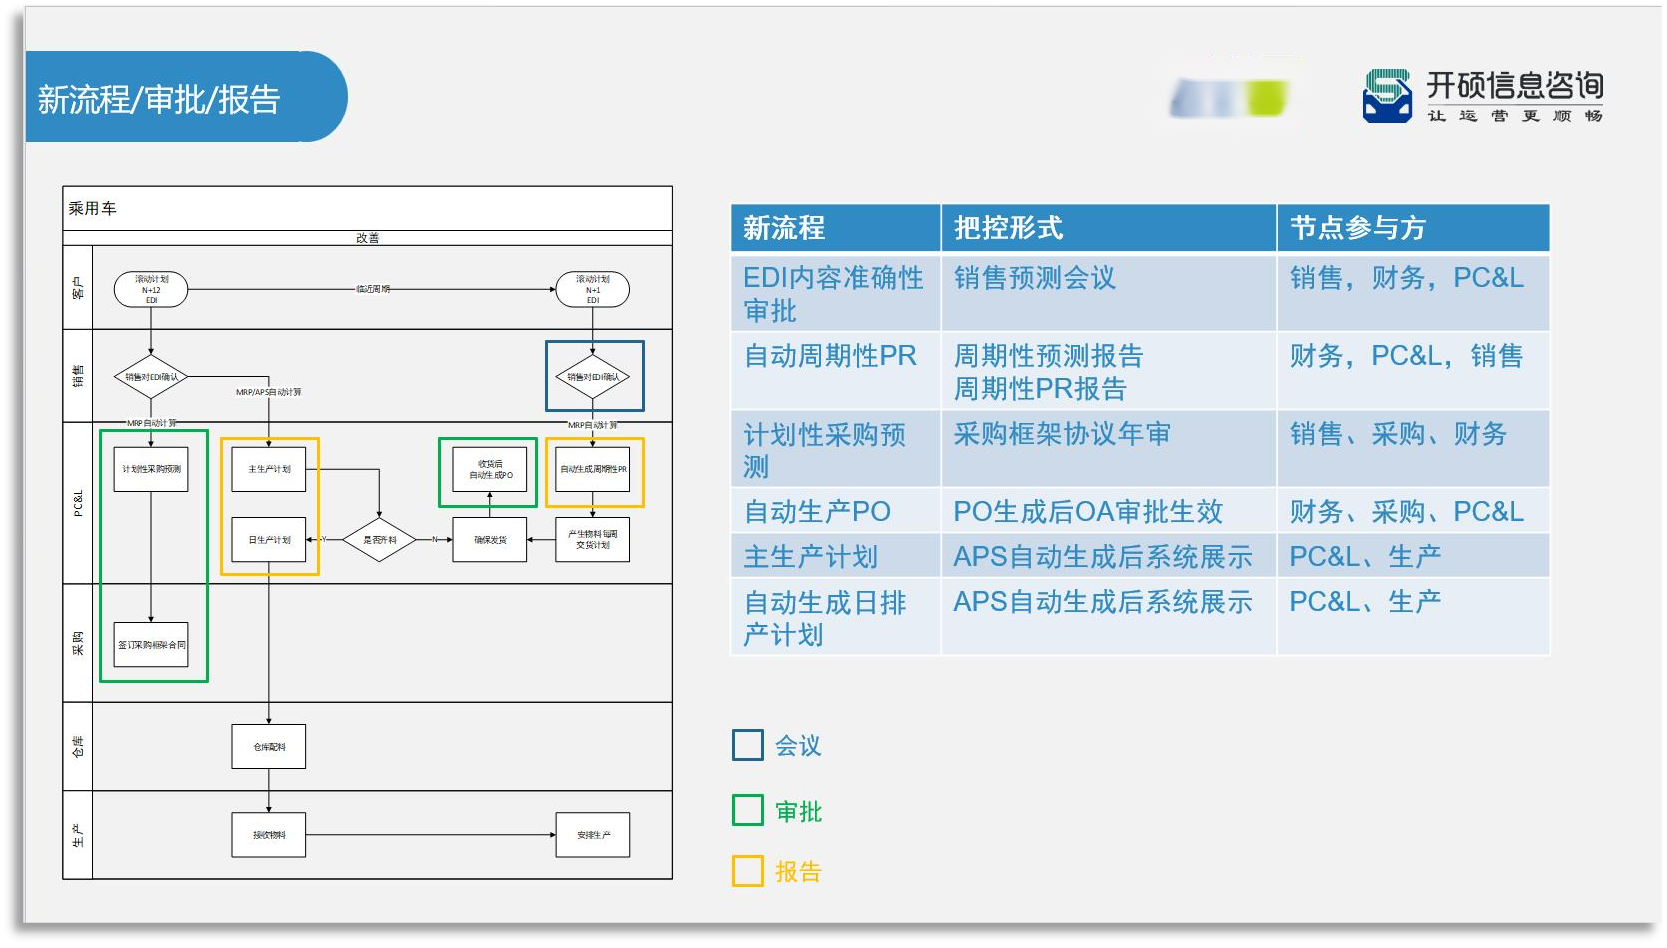The width and height of the screenshot is (1667, 948).
Task: Click the 乘用车 flowchart title
Action: tap(93, 208)
